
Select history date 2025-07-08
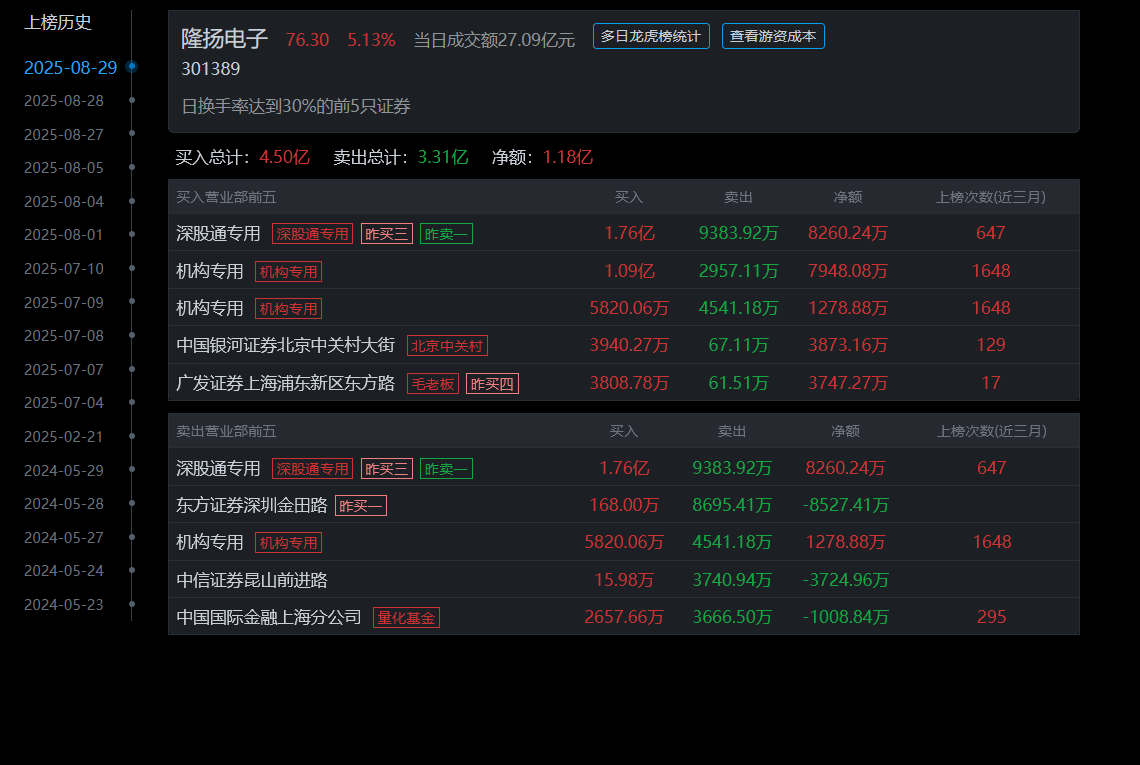[64, 336]
